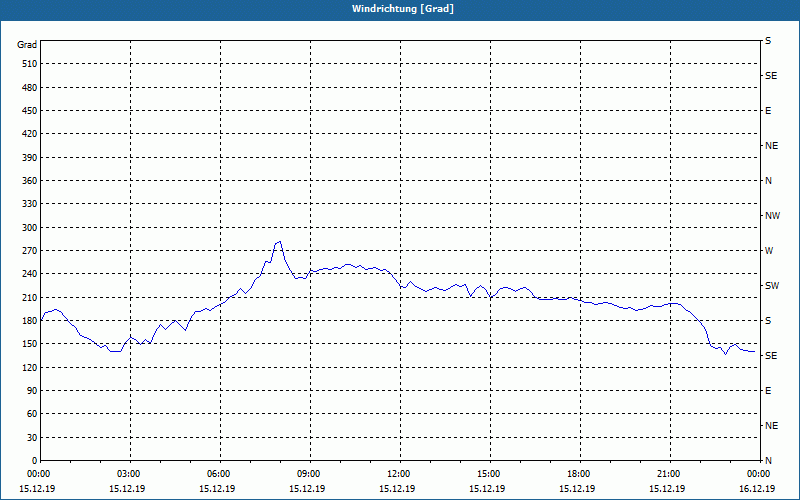Click the 03:00 time axis label

131,474
